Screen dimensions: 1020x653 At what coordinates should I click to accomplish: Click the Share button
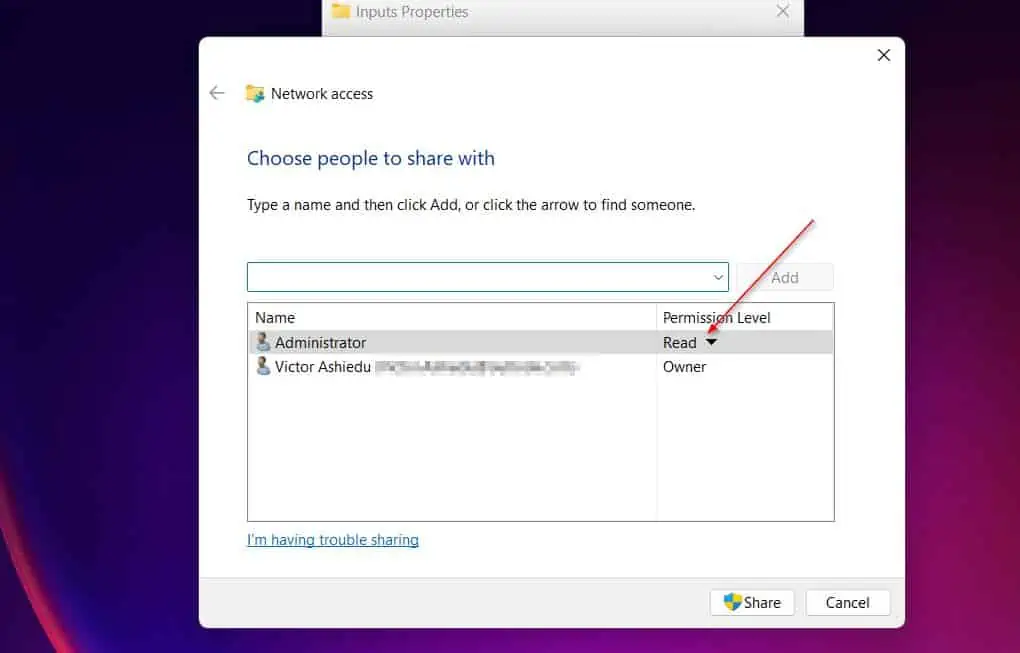pos(752,602)
